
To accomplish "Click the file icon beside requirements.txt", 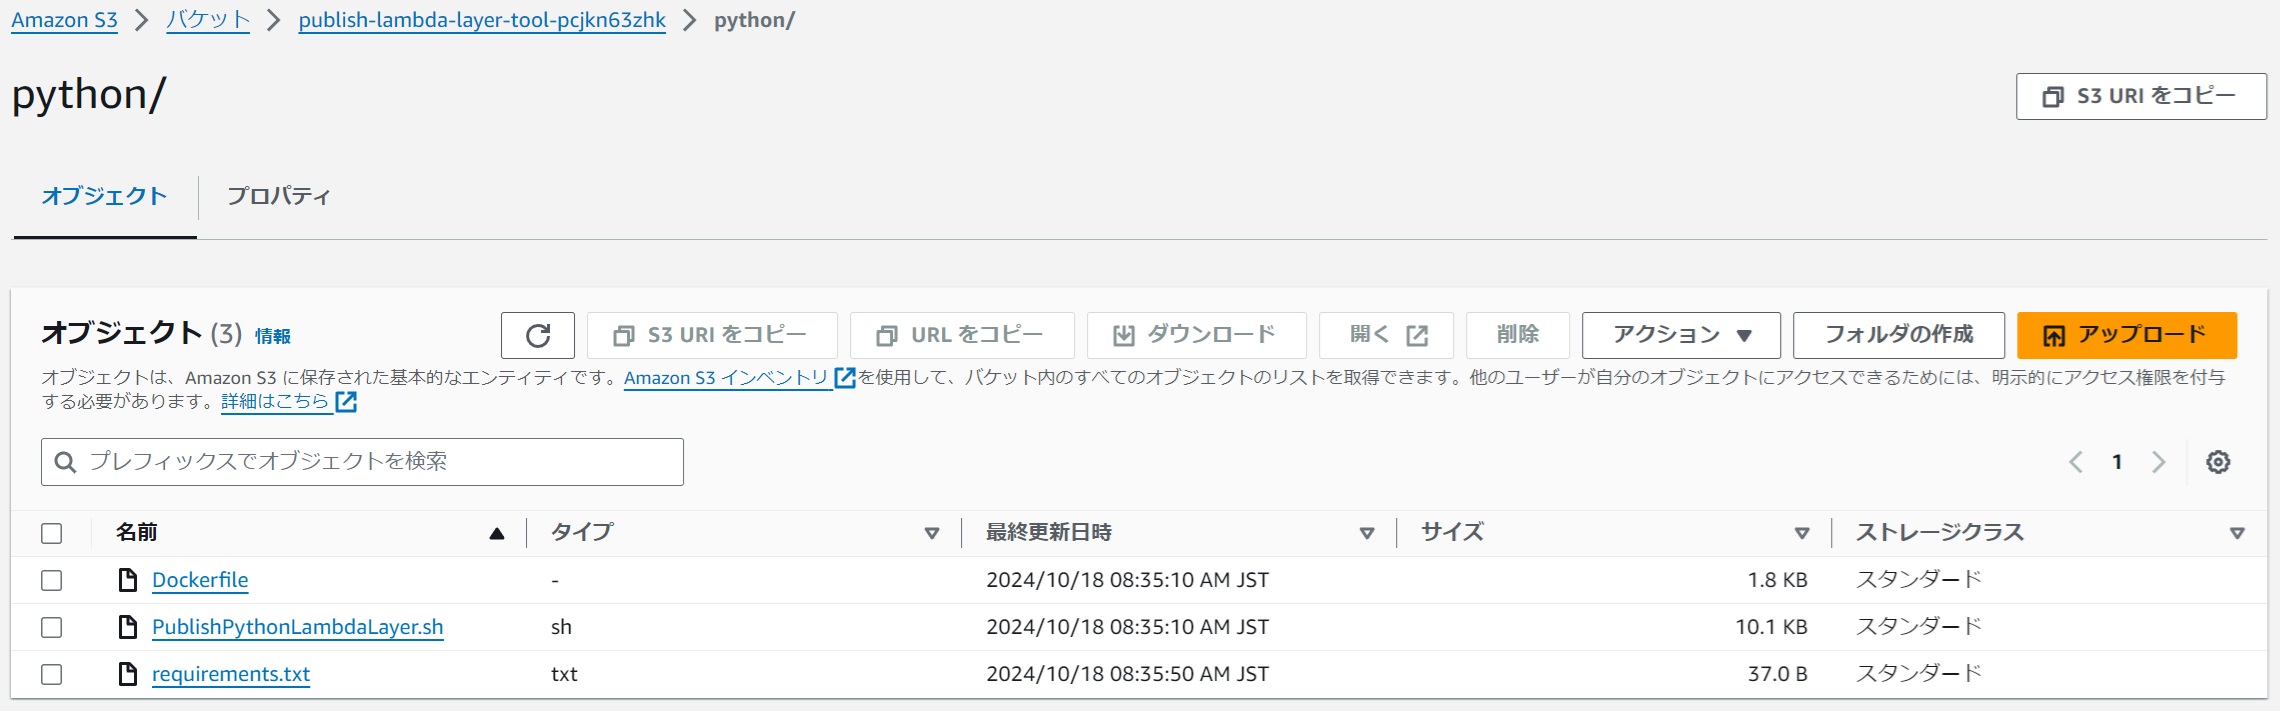I will click(x=128, y=674).
